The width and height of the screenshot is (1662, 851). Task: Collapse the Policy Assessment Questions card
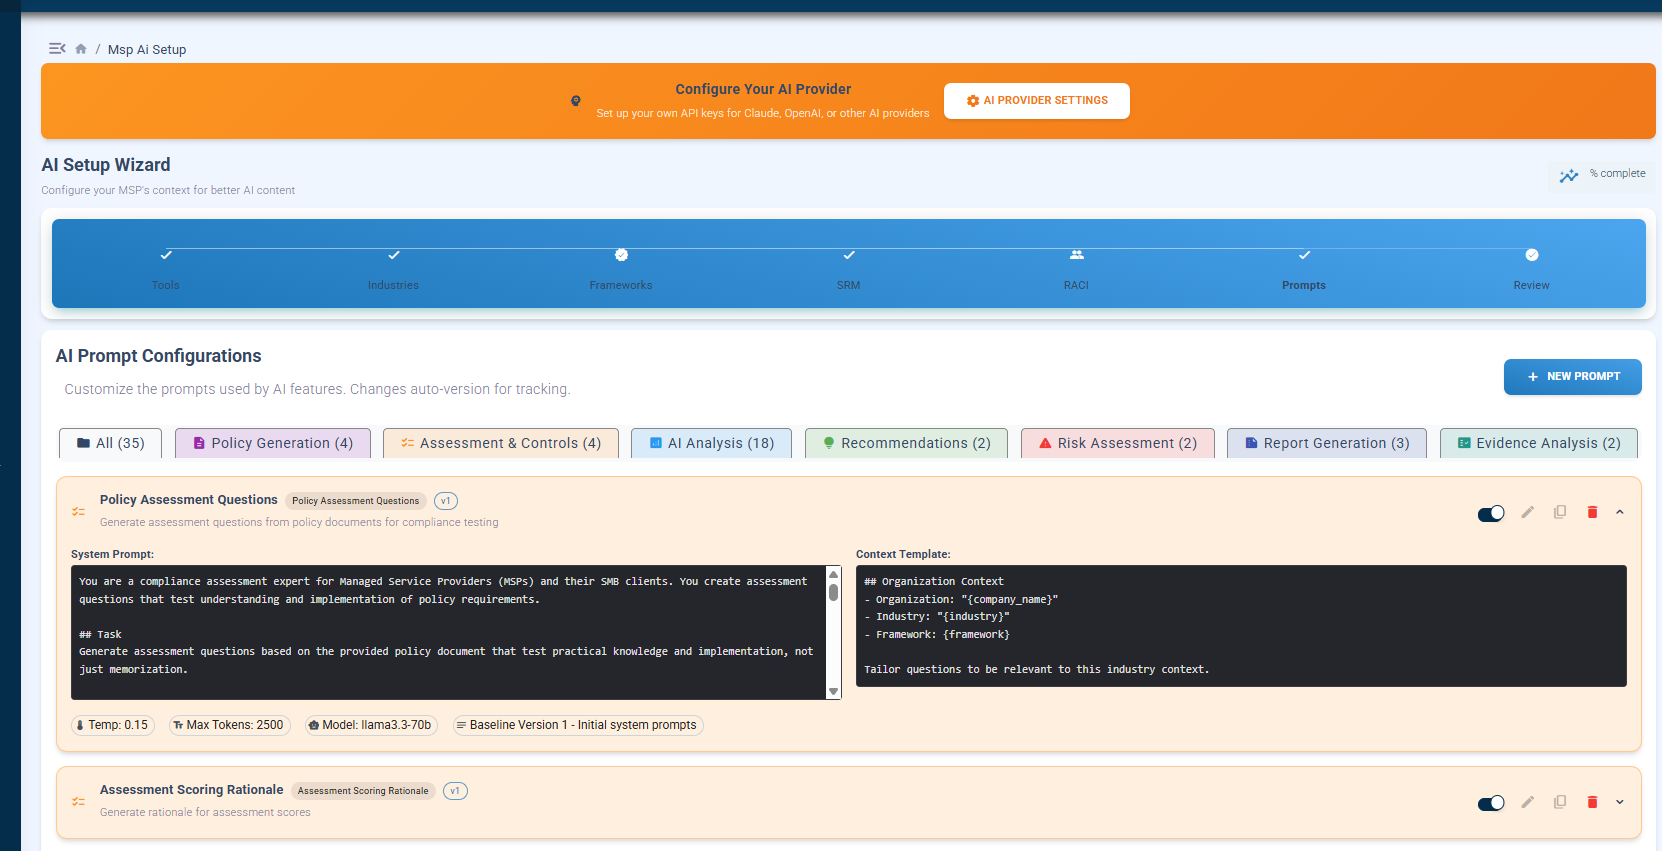pyautogui.click(x=1620, y=512)
